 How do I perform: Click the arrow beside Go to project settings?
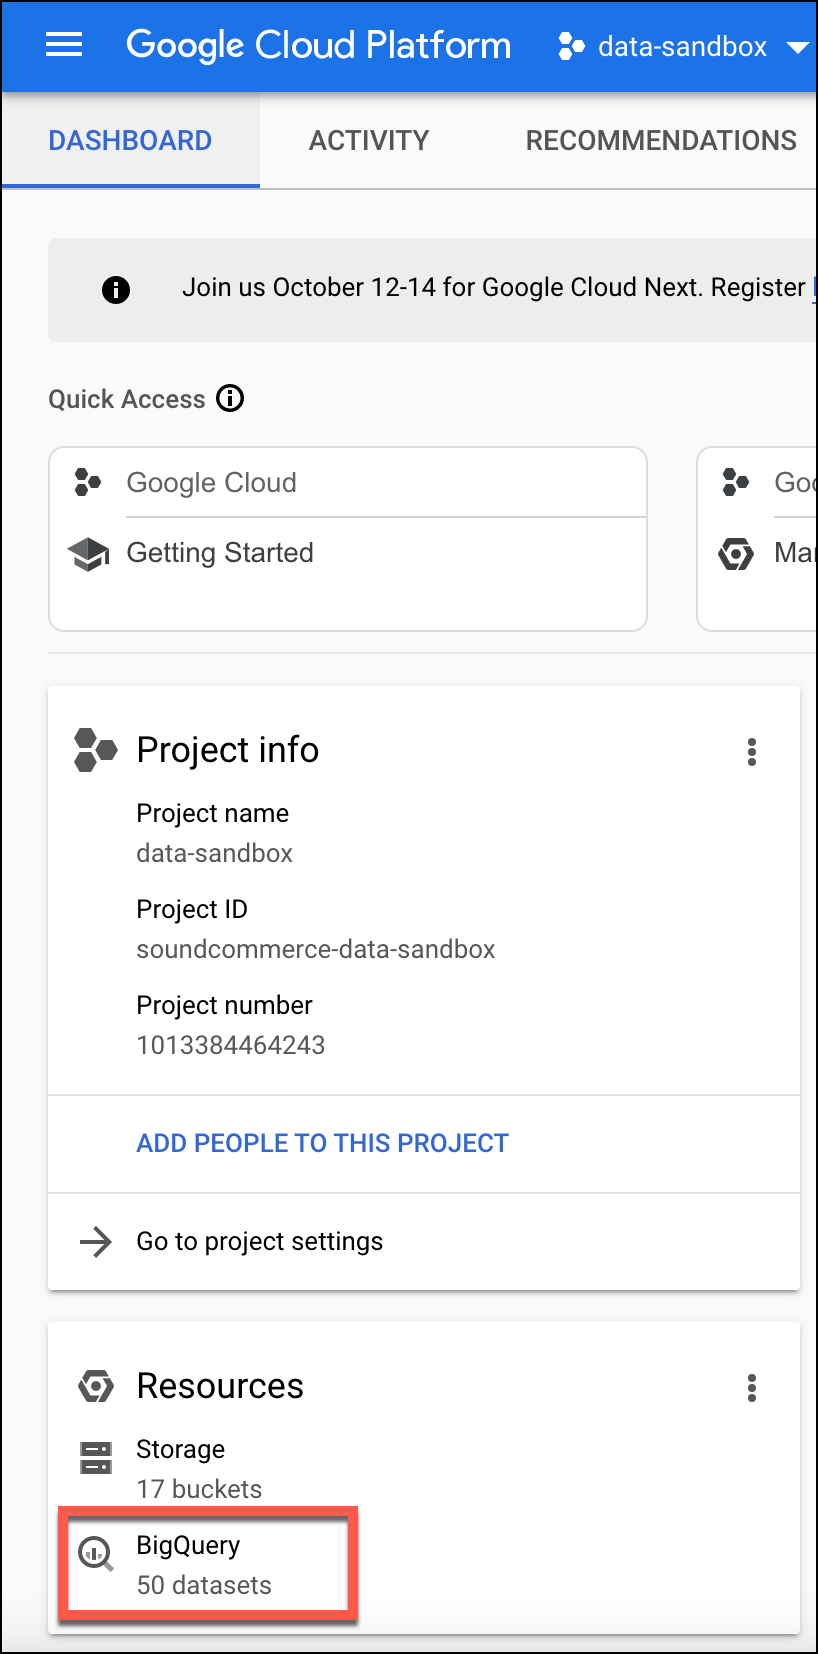tap(95, 1242)
